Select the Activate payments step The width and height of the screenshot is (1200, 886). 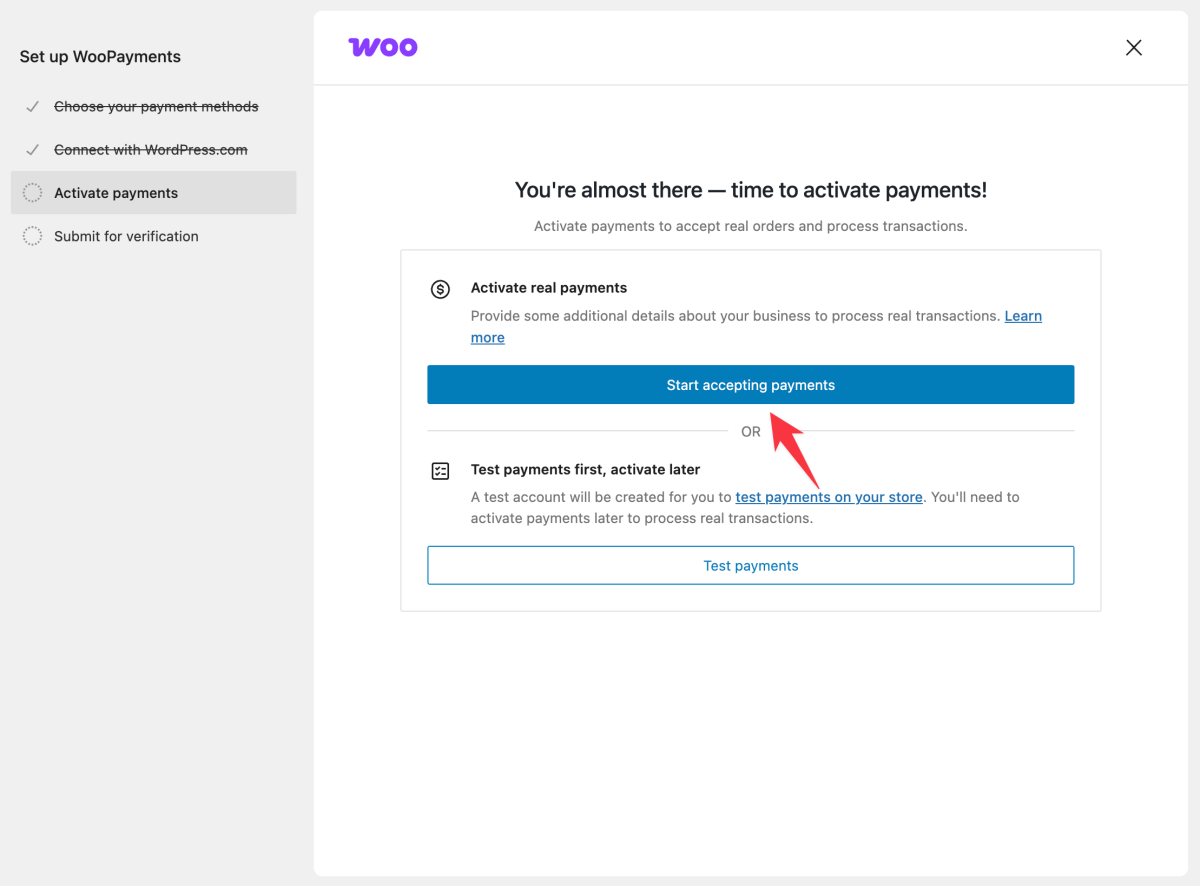click(x=116, y=192)
